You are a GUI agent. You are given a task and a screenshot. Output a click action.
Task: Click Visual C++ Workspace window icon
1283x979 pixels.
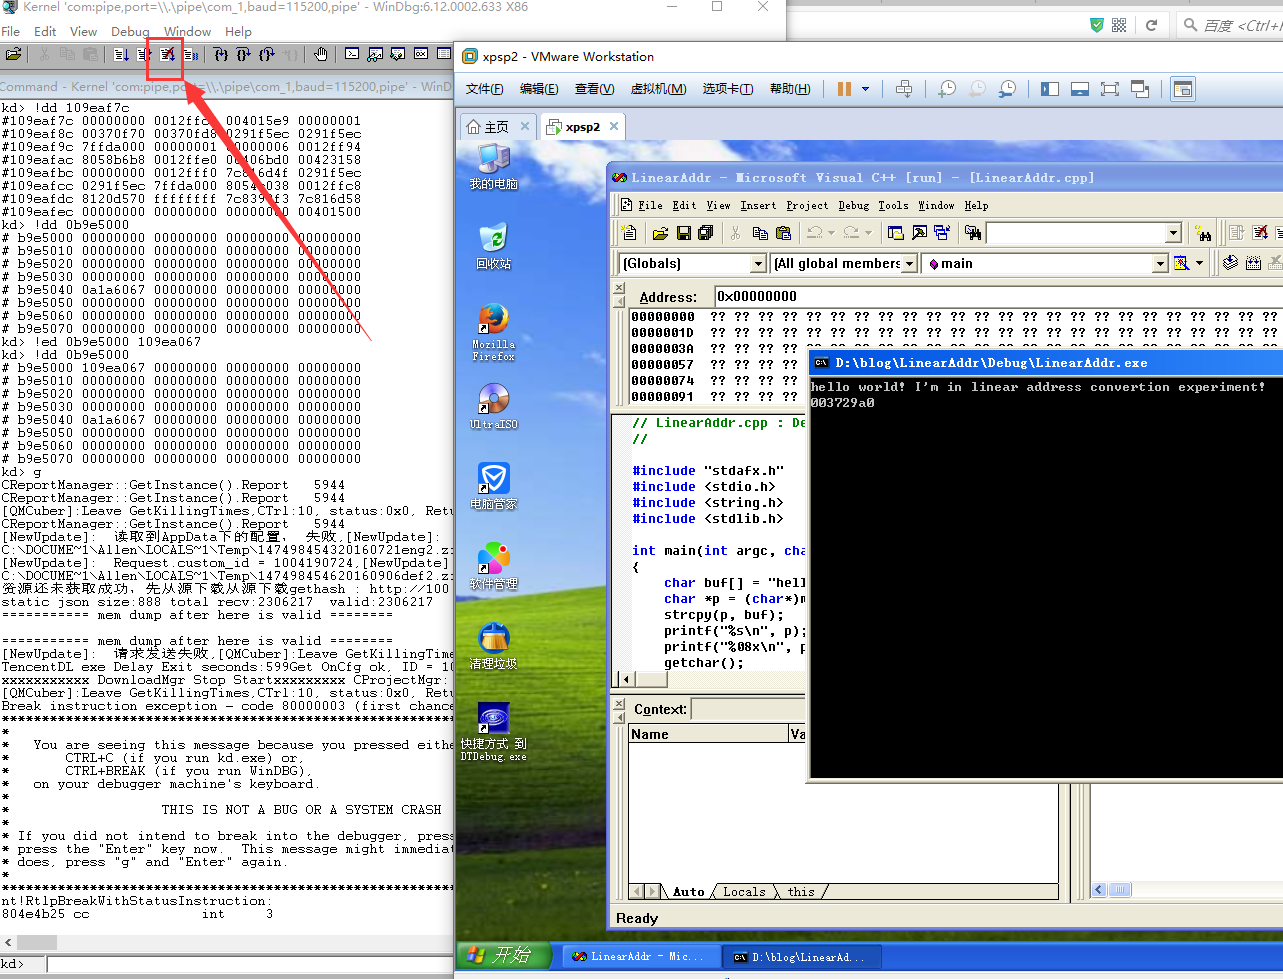click(896, 233)
